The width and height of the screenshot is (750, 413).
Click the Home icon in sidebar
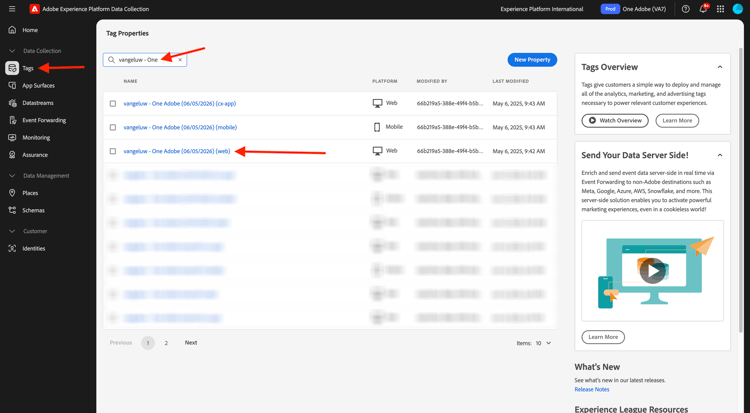(x=12, y=30)
